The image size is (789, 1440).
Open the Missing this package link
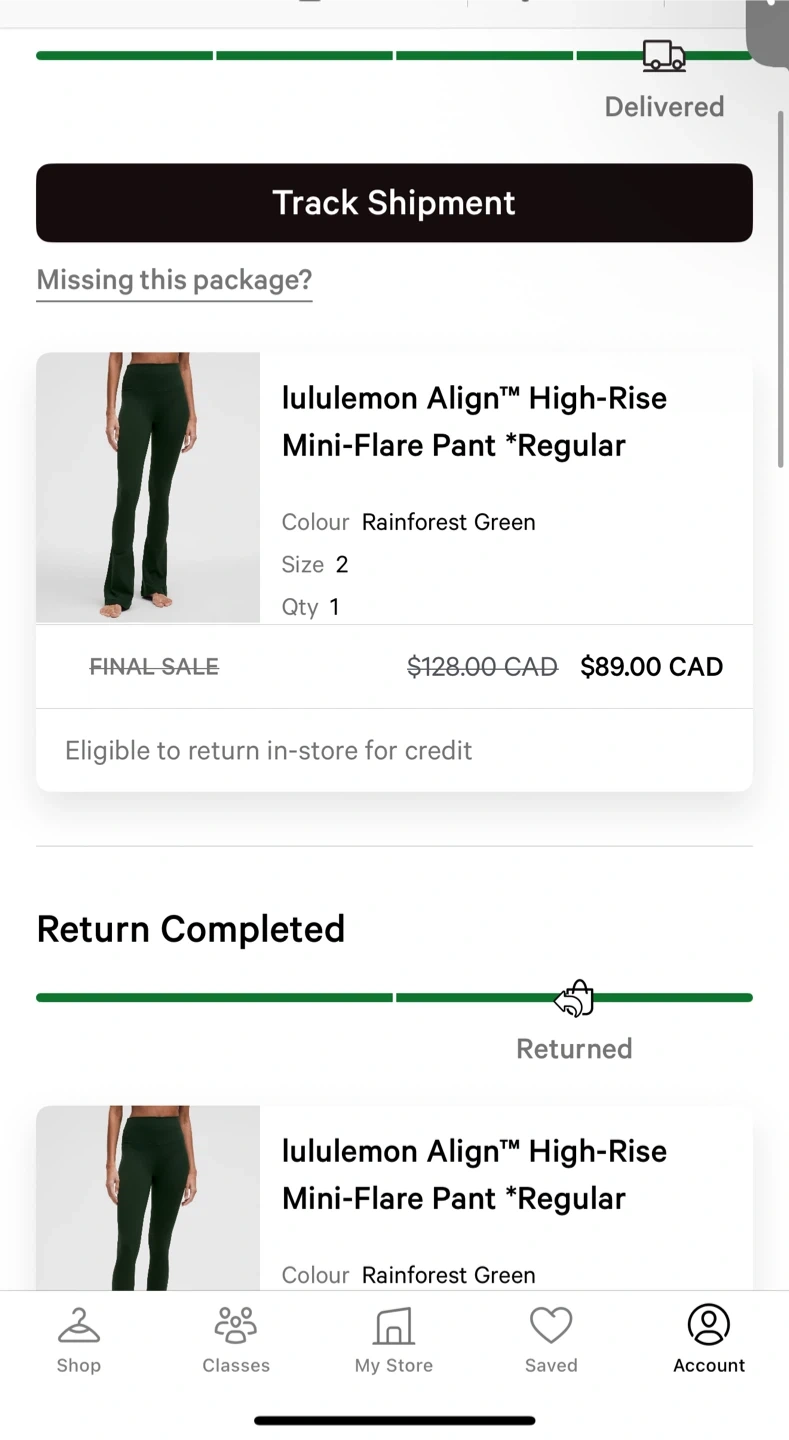[x=174, y=280]
